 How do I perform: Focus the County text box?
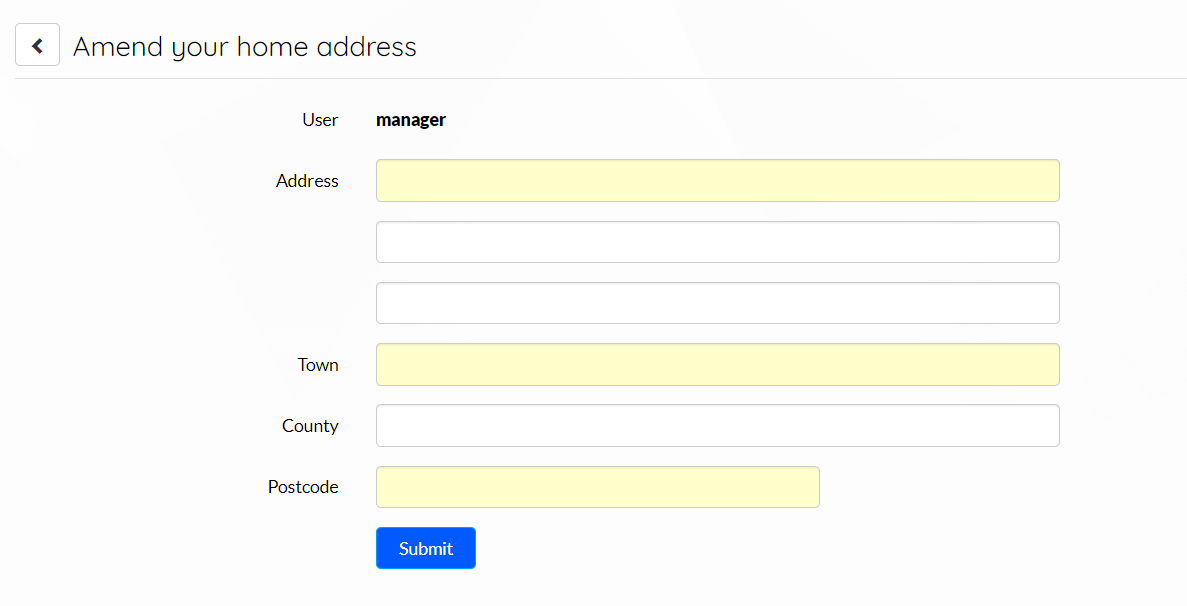click(718, 426)
